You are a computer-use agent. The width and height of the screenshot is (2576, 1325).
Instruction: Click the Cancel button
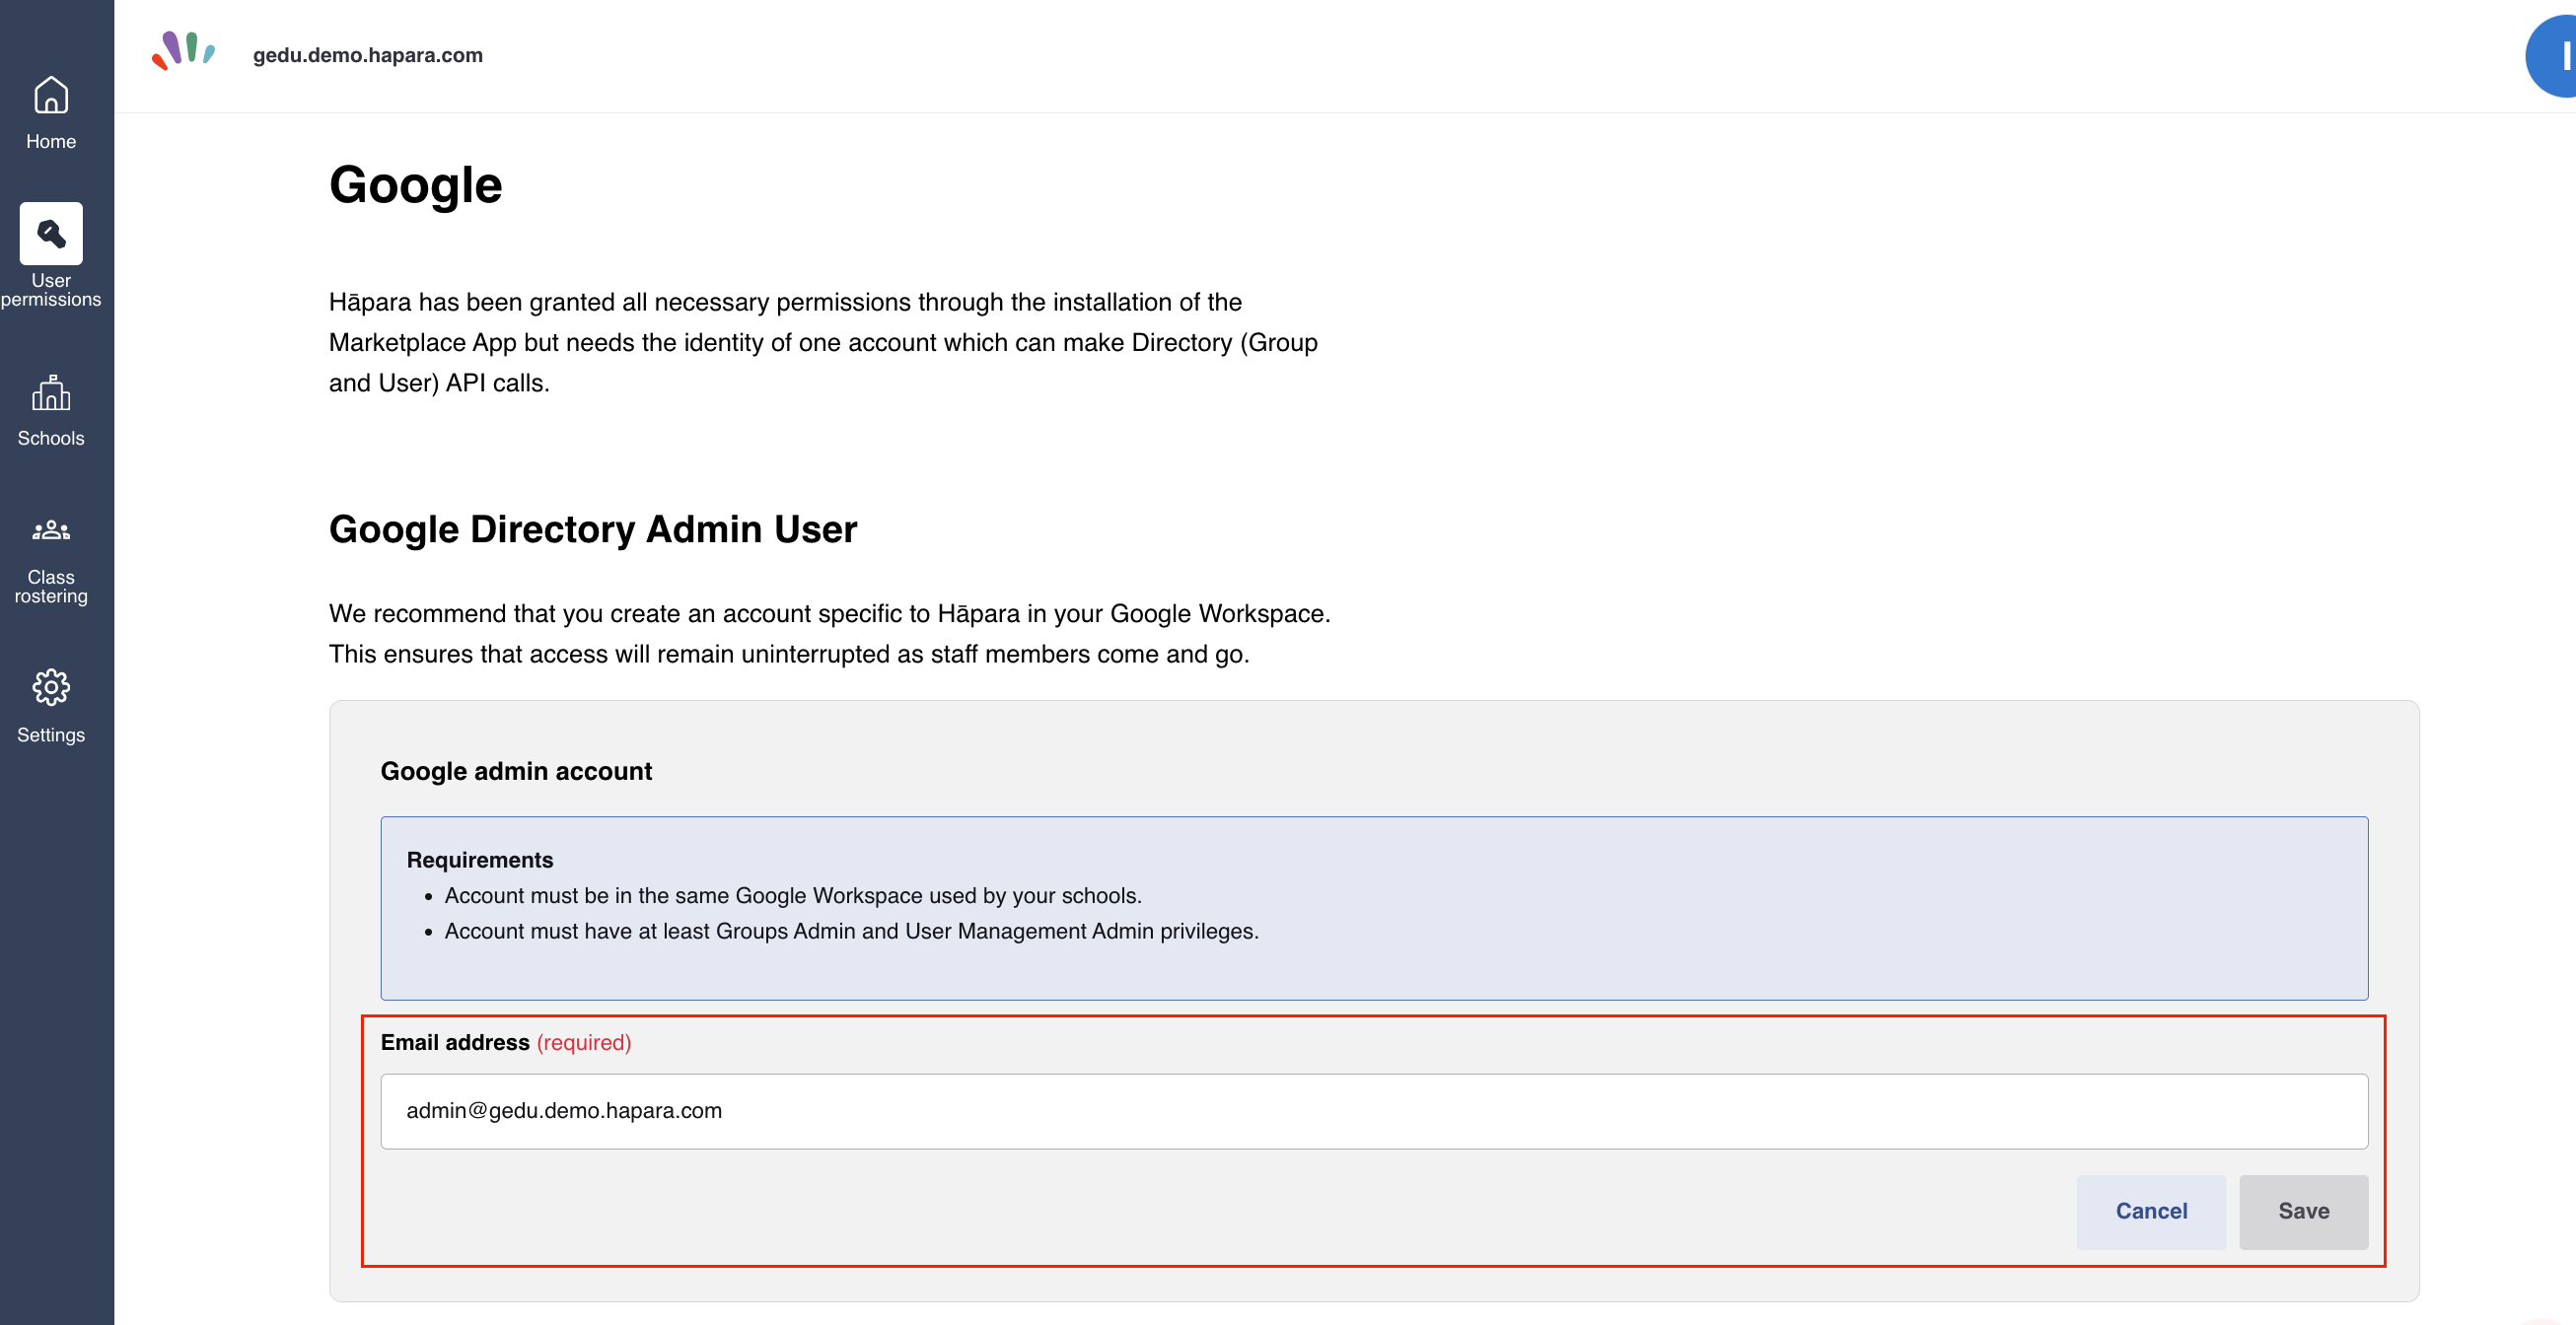coord(2151,1211)
